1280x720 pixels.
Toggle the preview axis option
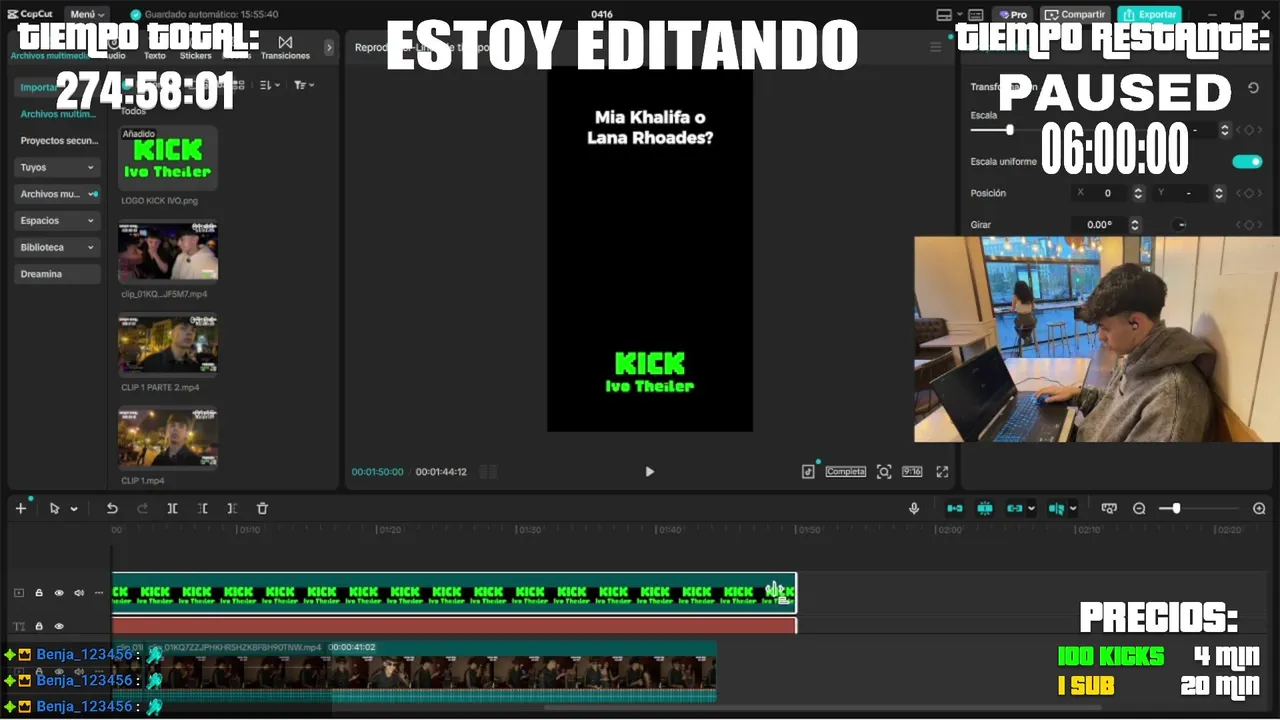(1057, 508)
